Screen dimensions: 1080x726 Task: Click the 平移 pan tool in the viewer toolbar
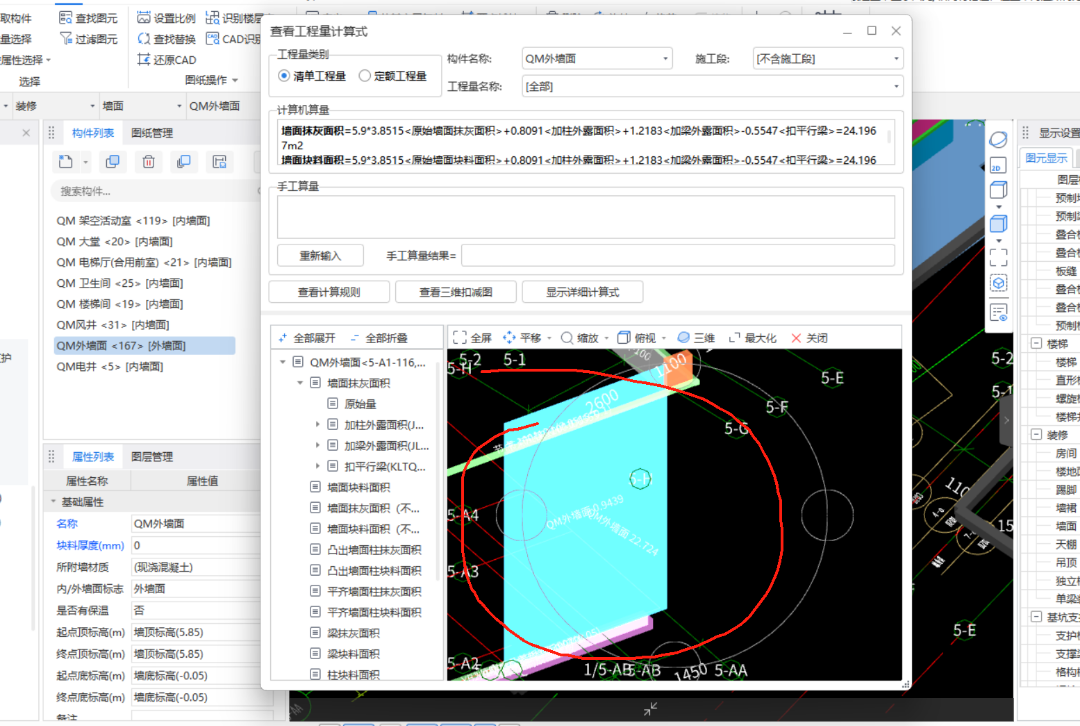[521, 338]
